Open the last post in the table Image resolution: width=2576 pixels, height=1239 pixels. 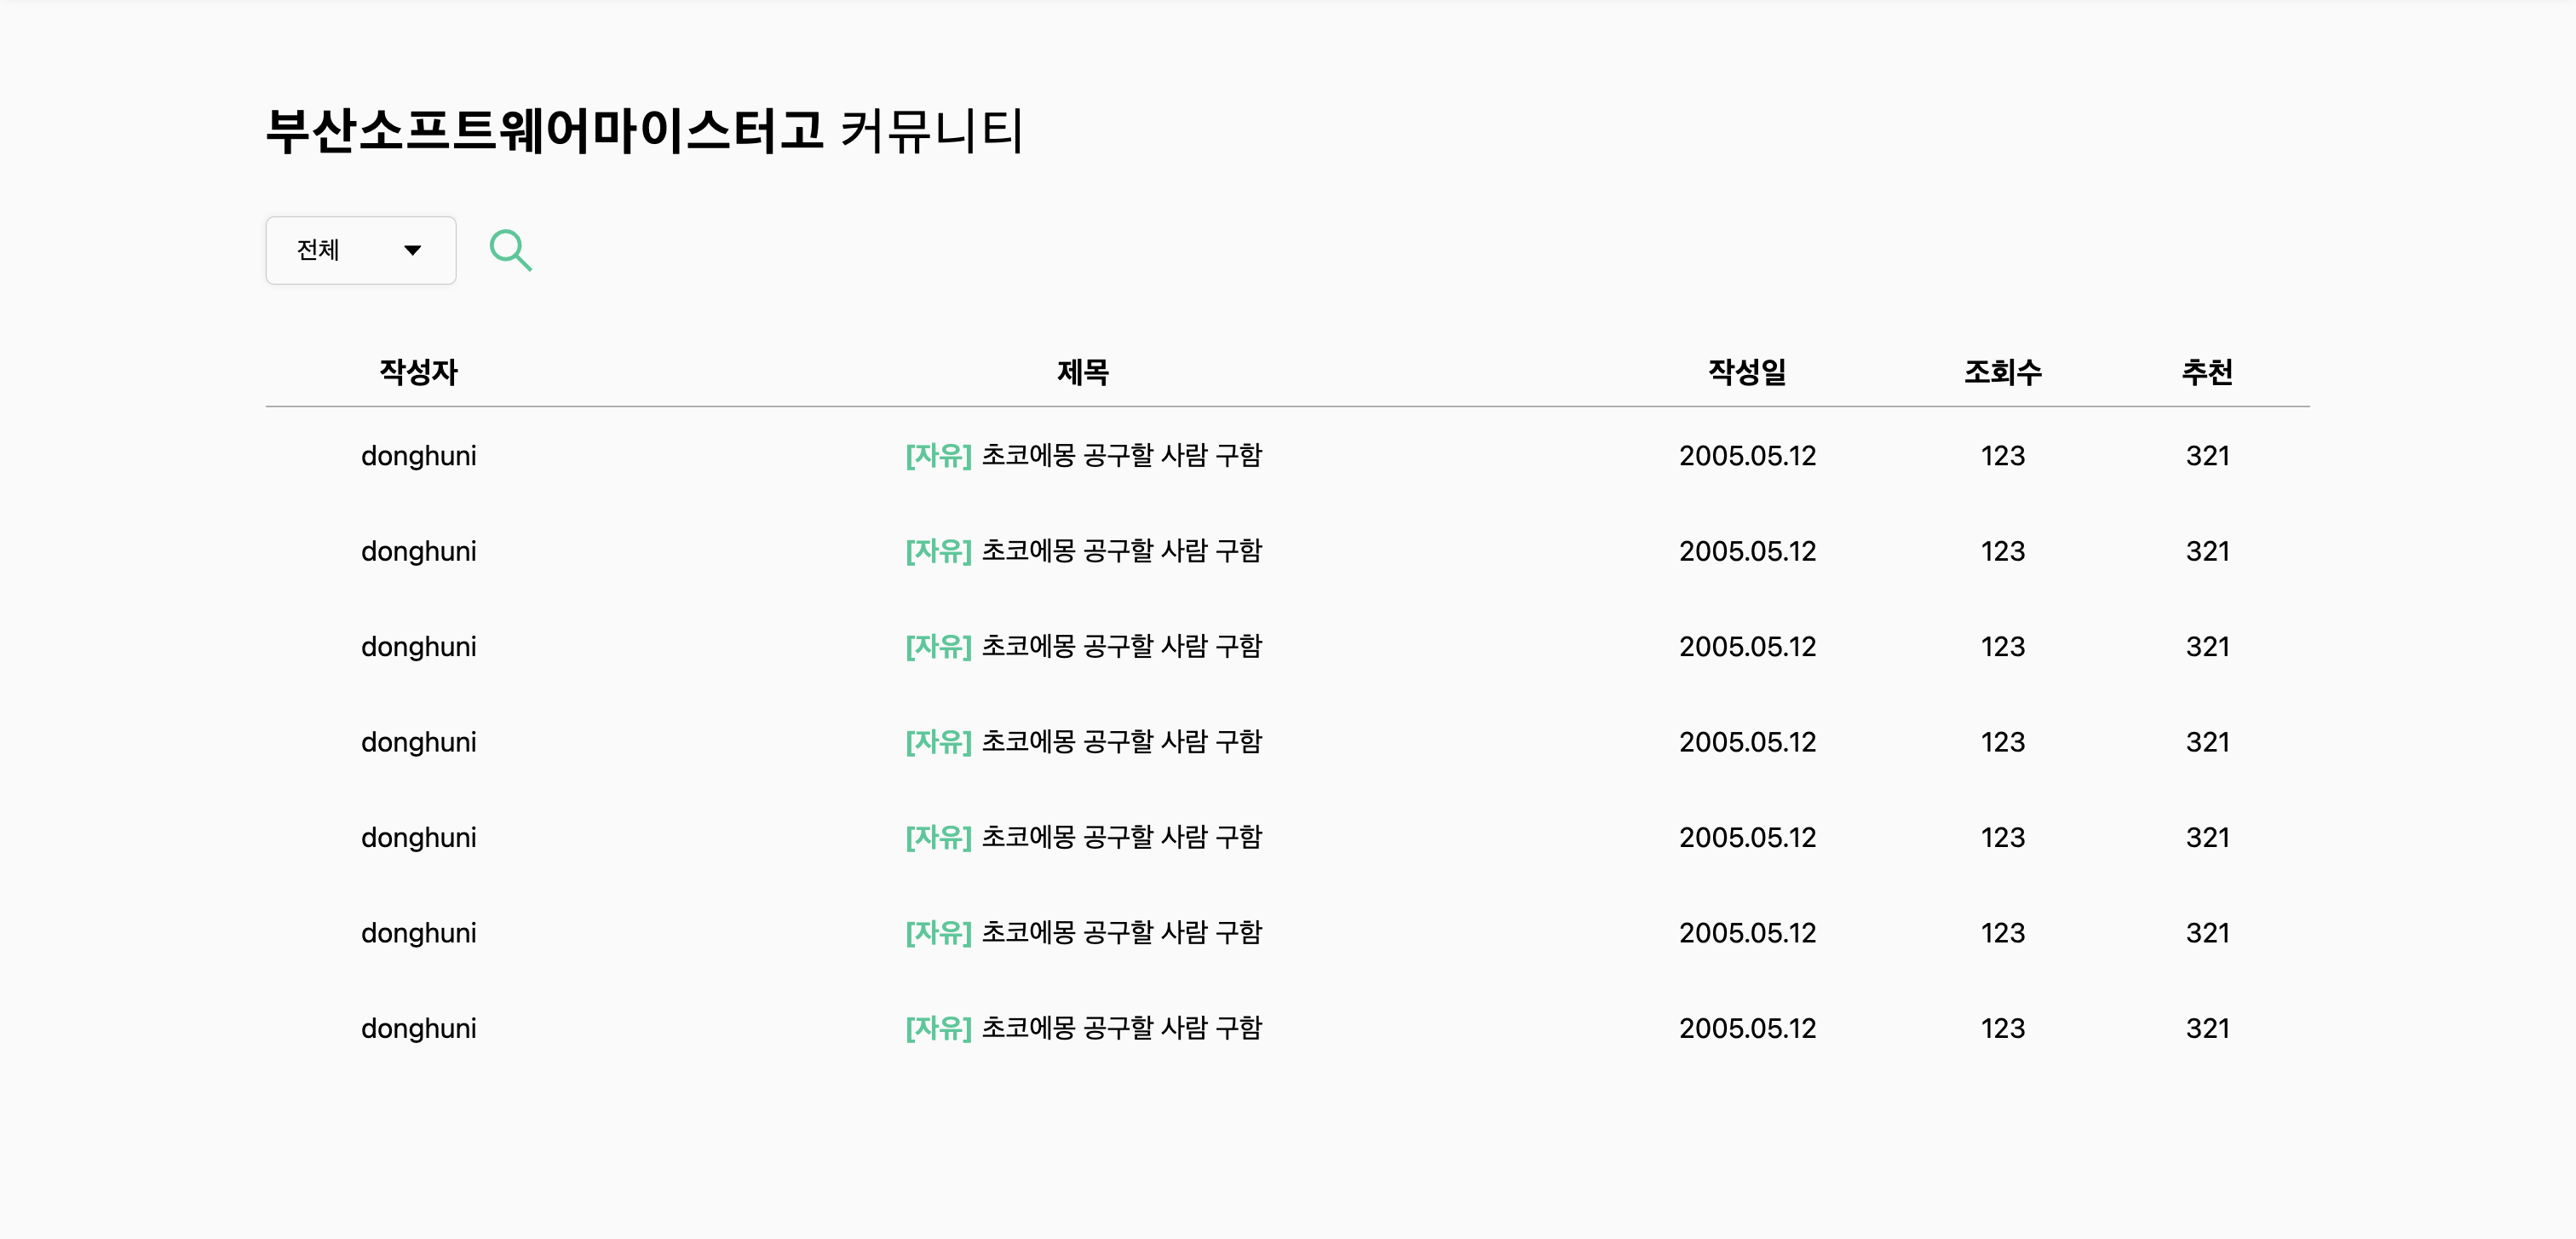pos(1121,1028)
